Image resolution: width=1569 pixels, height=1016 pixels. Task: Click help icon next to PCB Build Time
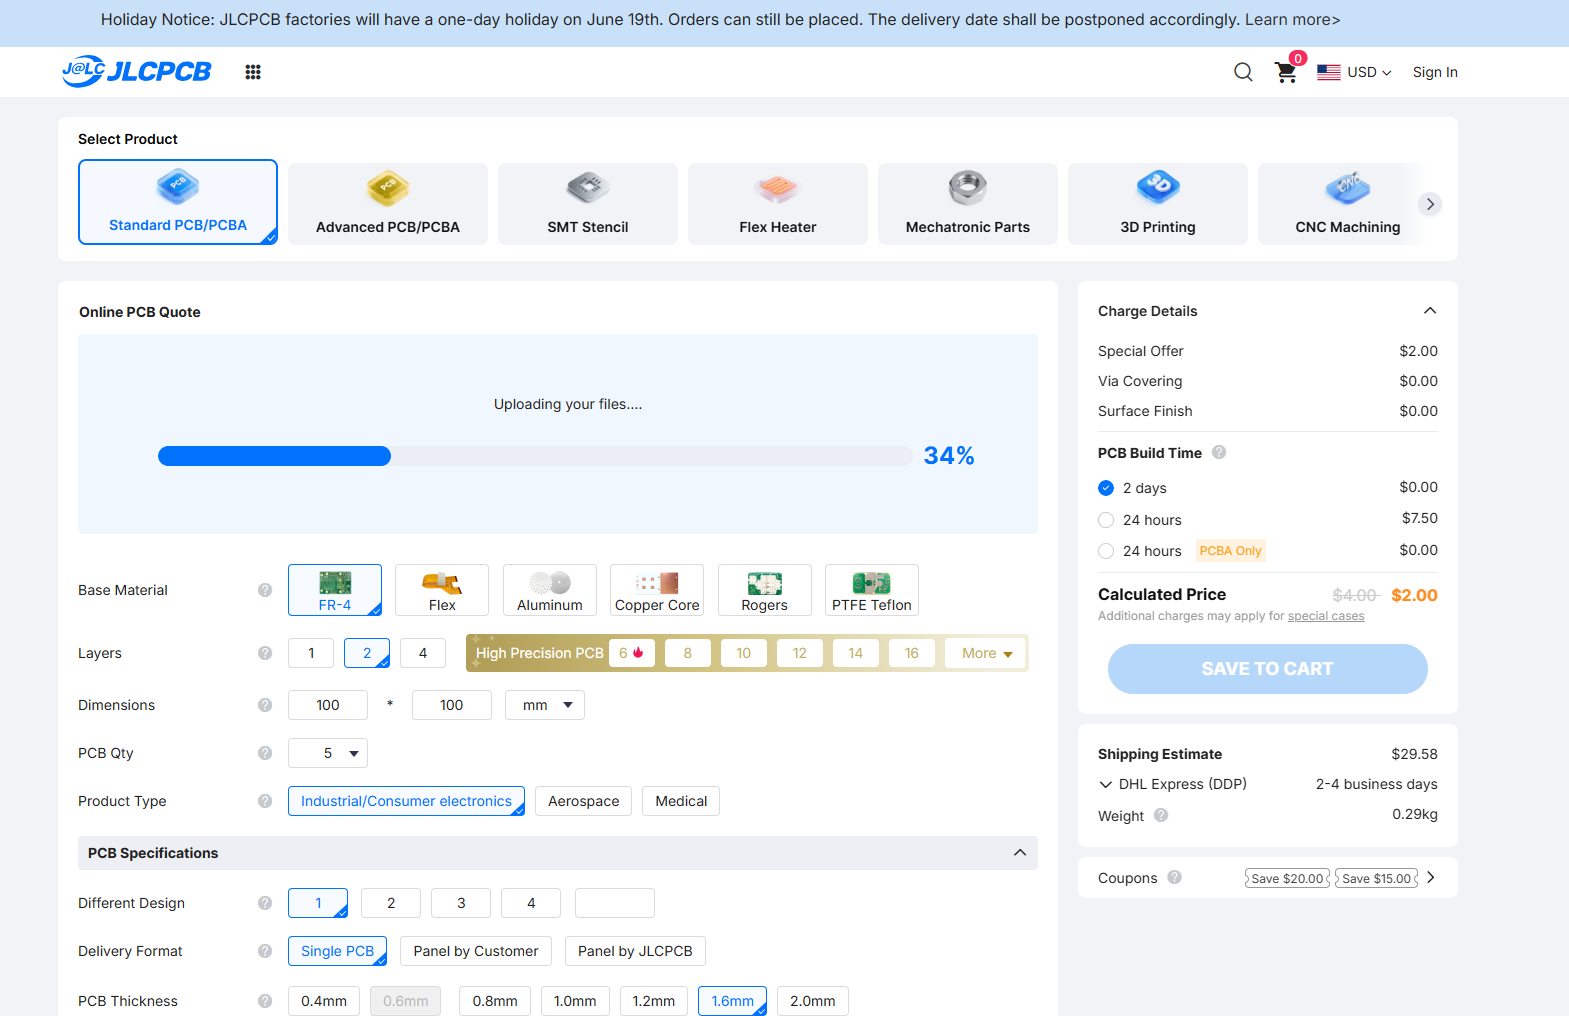(x=1219, y=452)
